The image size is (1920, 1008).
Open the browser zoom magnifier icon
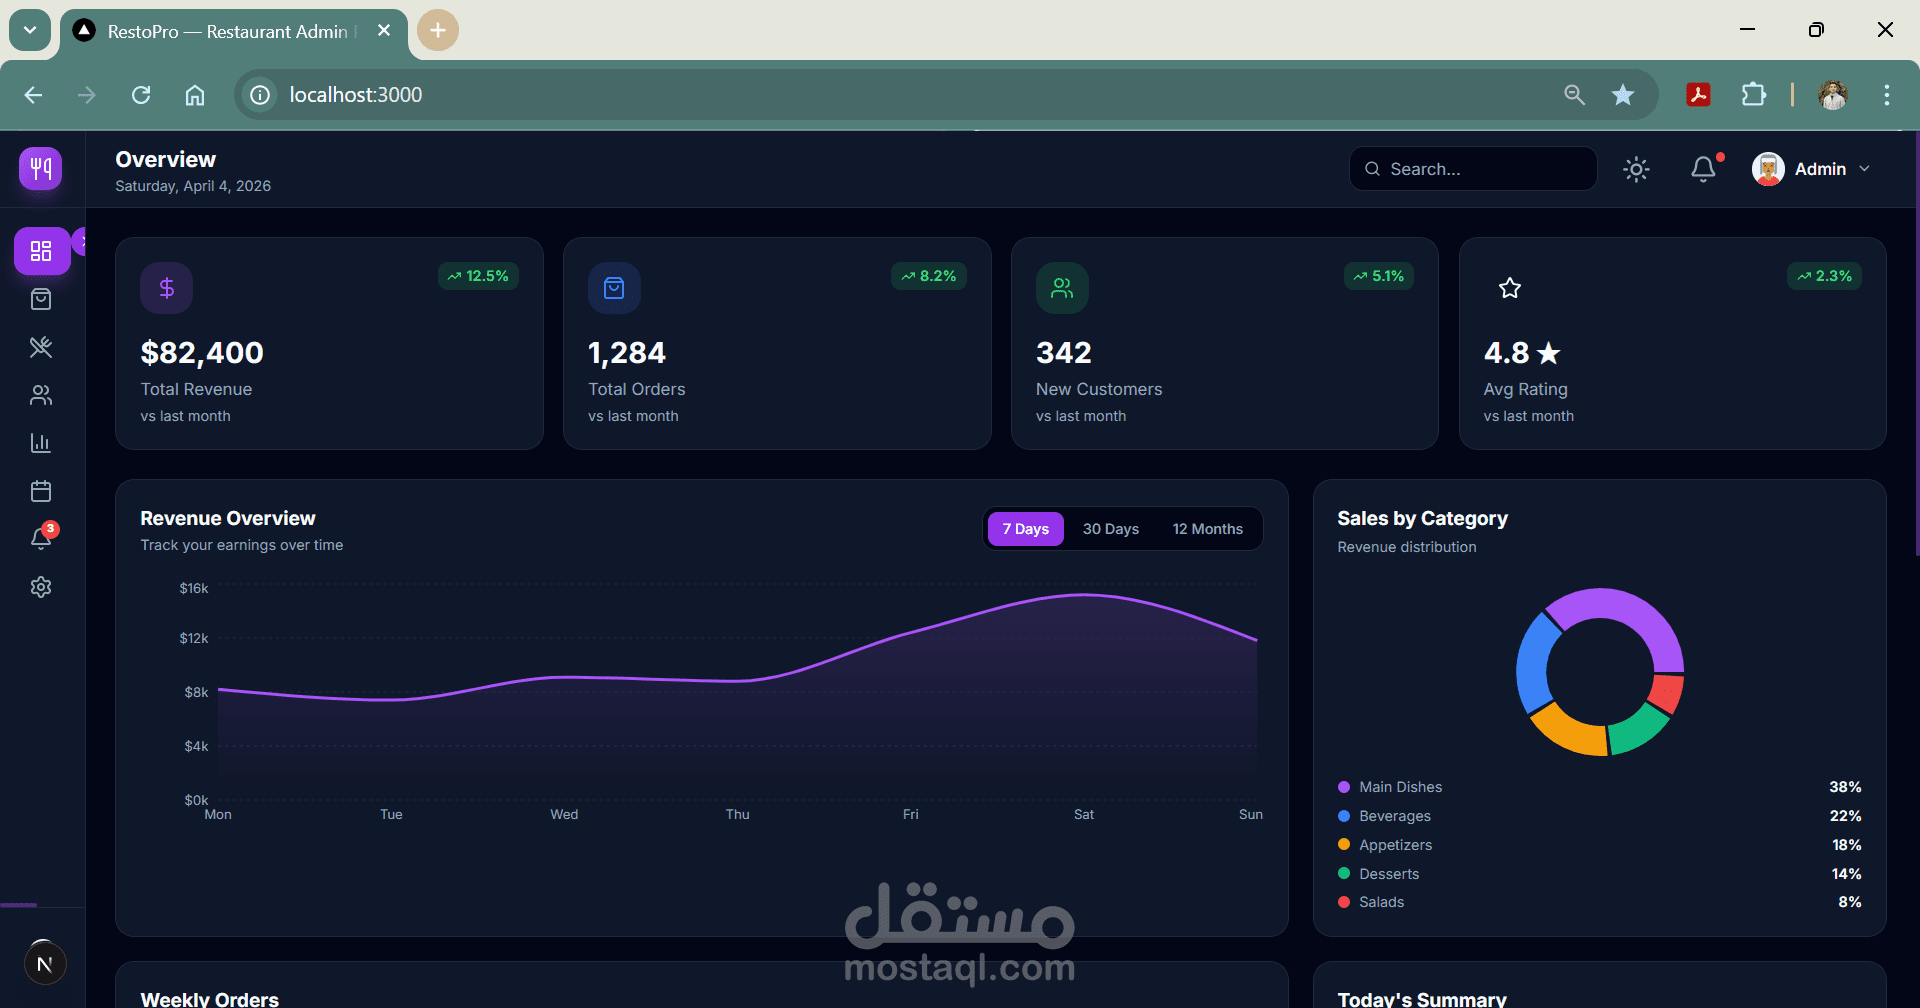point(1574,95)
